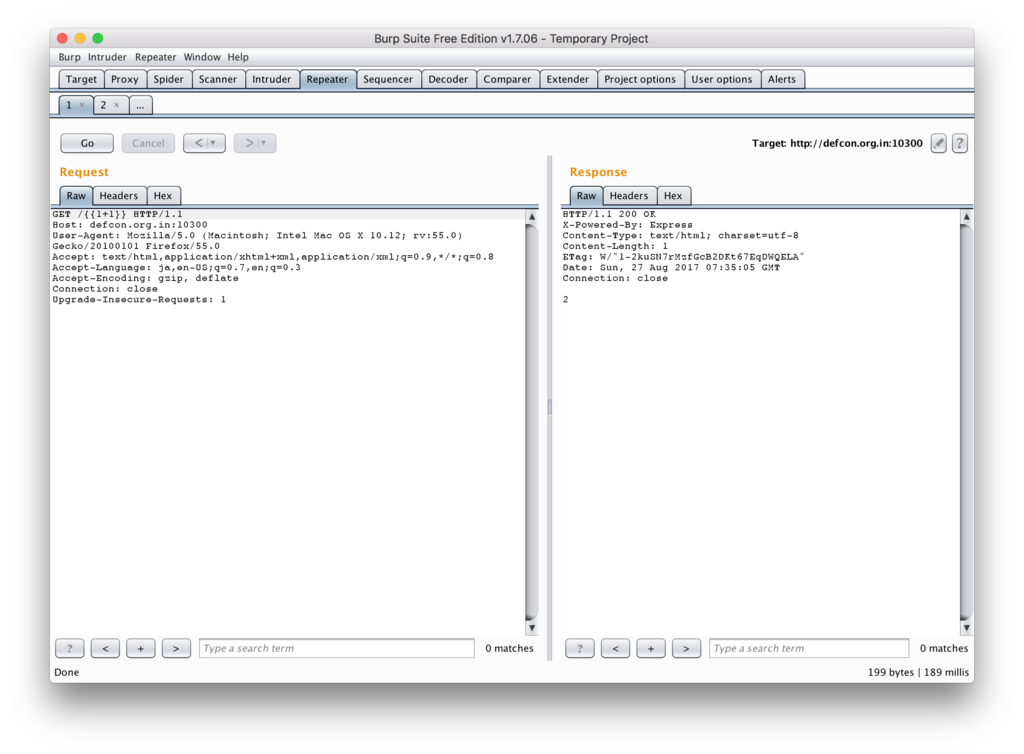Image resolution: width=1024 pixels, height=754 pixels.
Task: Open Repeater help question mark icon
Action: point(959,143)
